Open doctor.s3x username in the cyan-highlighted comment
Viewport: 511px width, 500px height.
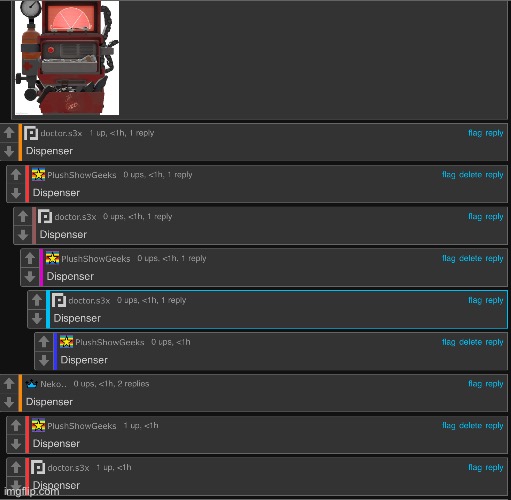pos(89,301)
